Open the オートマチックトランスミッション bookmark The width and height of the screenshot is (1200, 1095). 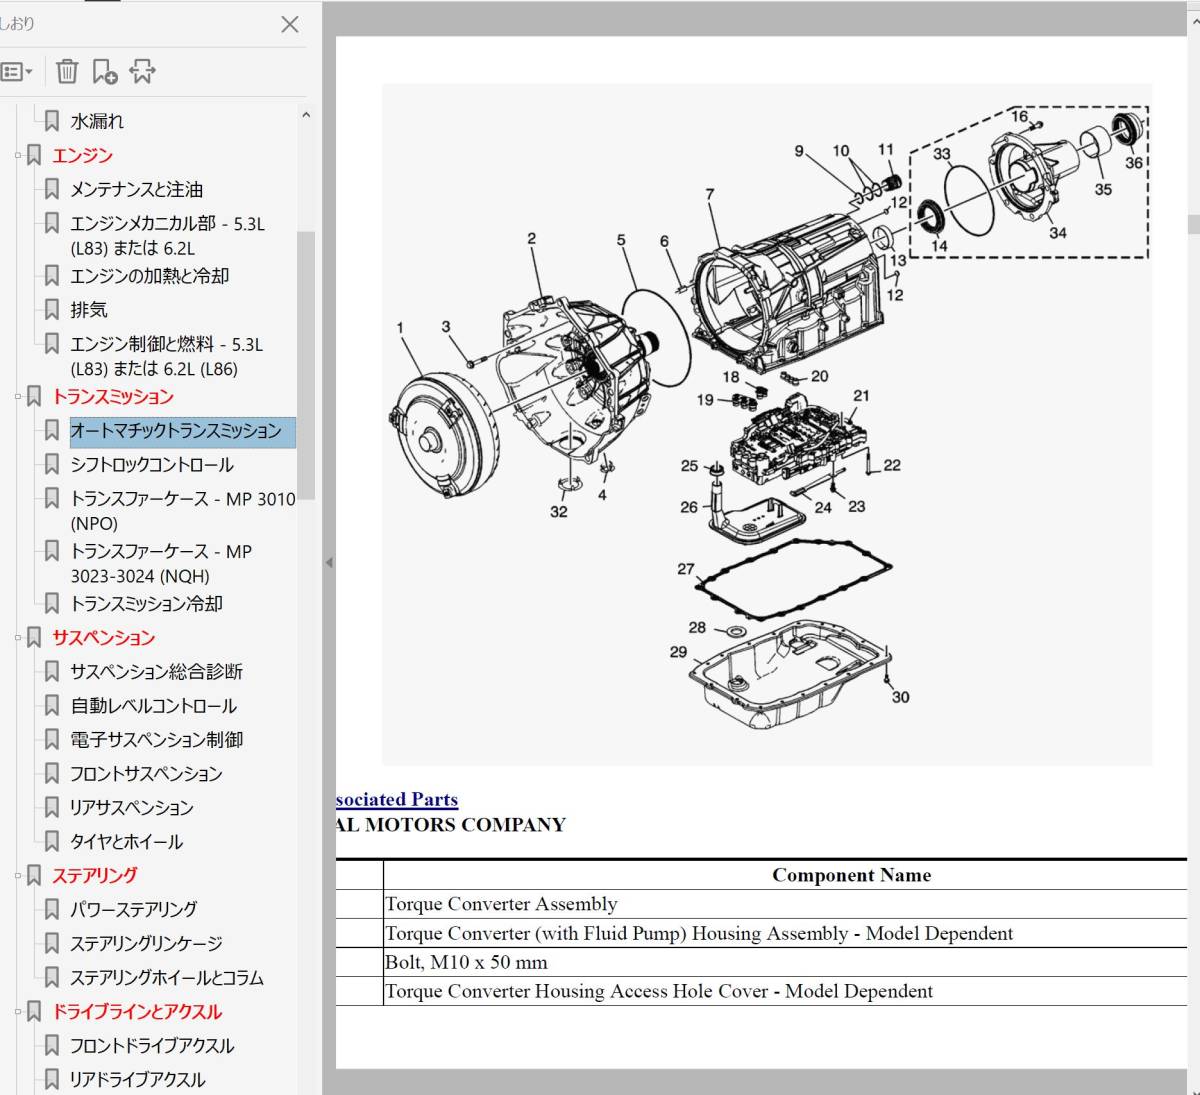click(x=176, y=431)
